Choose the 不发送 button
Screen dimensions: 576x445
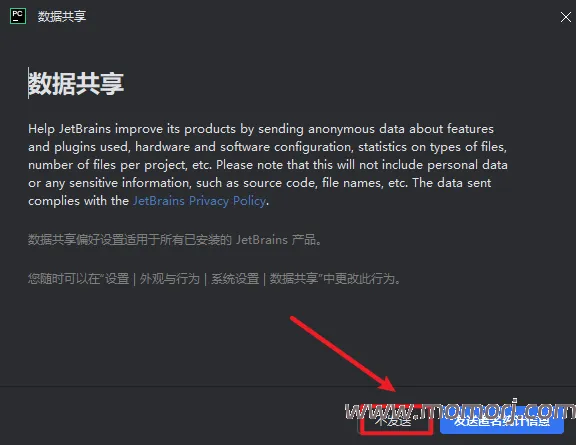pos(395,421)
